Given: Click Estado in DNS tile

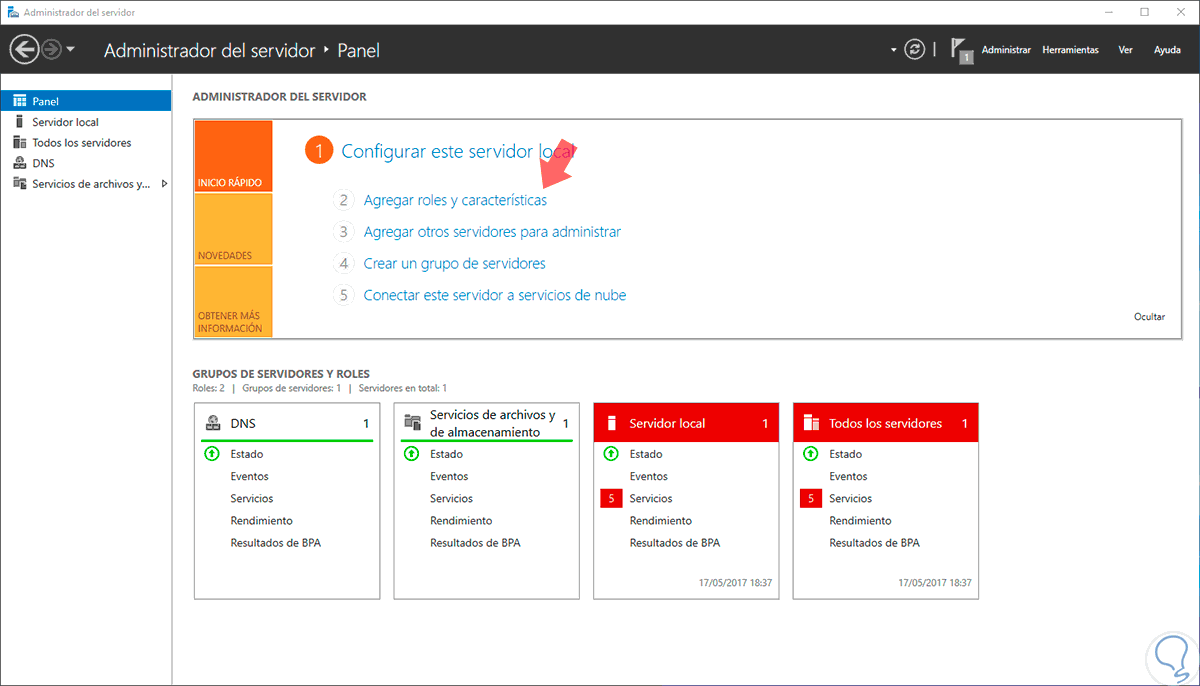Looking at the screenshot, I should (247, 454).
